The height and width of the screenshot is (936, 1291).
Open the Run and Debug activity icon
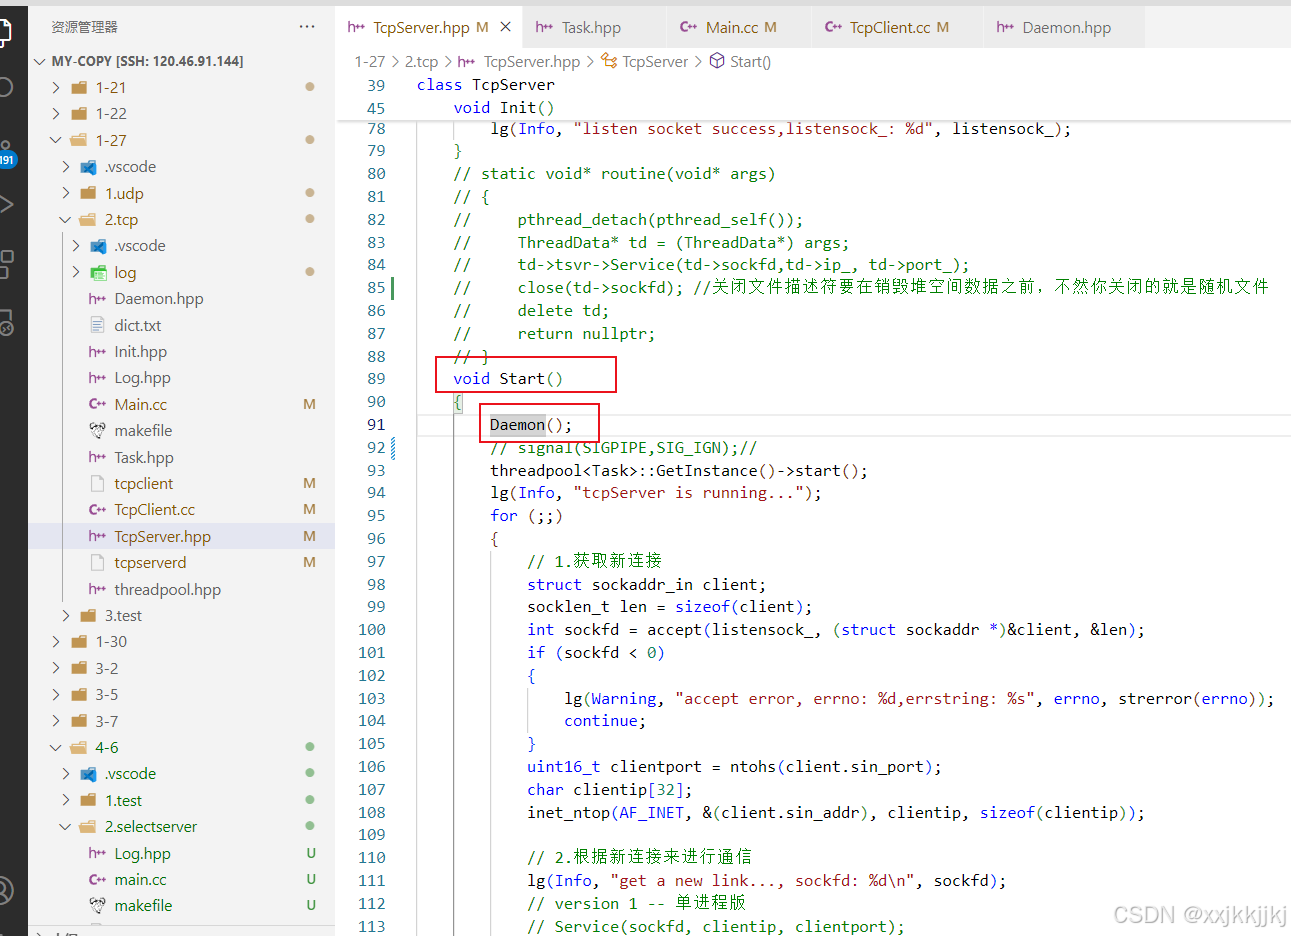click(6, 205)
